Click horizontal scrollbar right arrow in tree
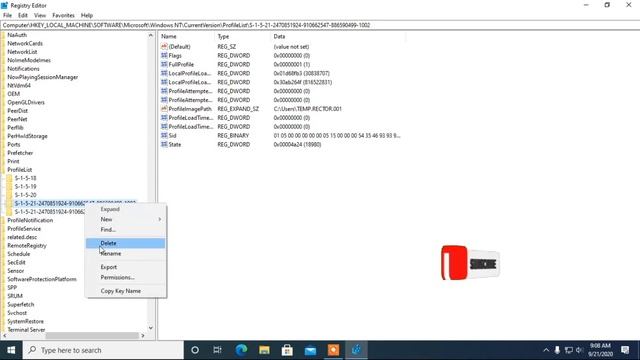 point(143,336)
